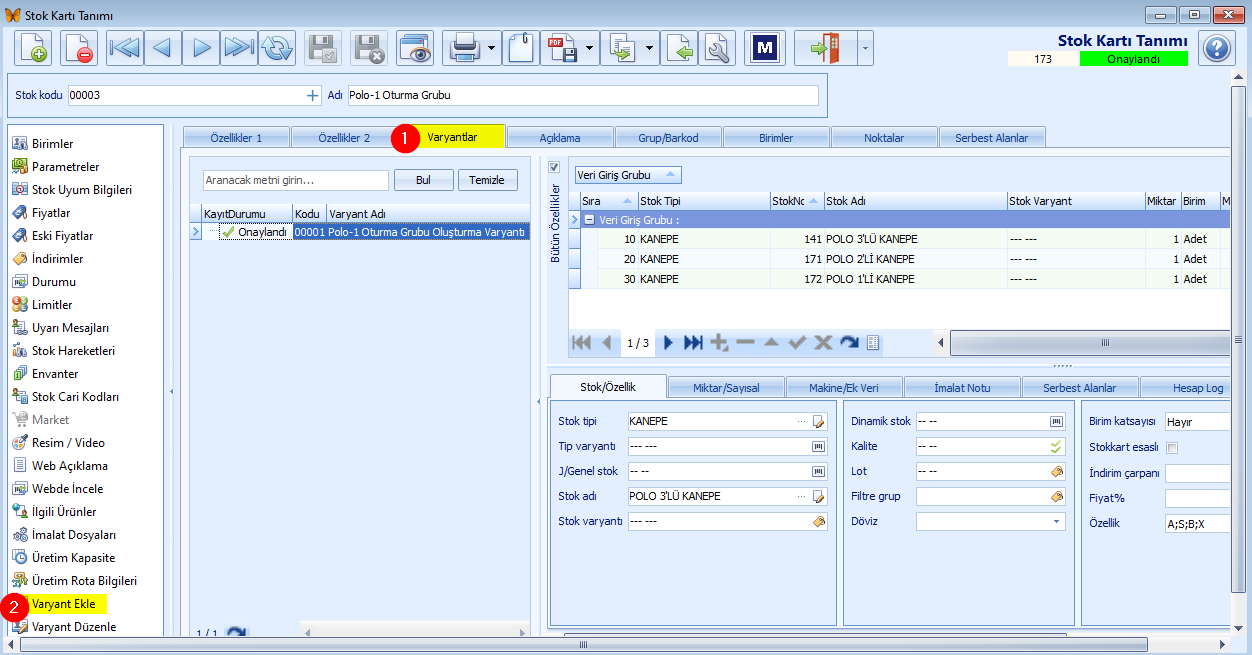Switch to Özellikler 2 tab

click(344, 138)
